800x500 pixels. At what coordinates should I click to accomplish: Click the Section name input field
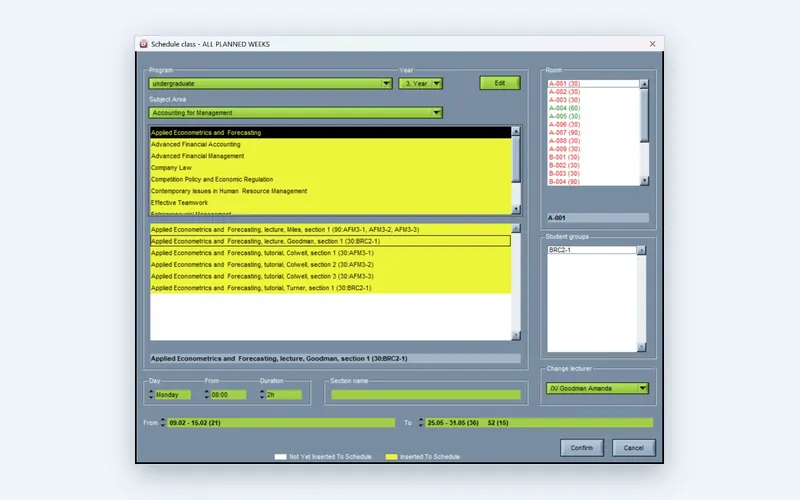point(426,395)
